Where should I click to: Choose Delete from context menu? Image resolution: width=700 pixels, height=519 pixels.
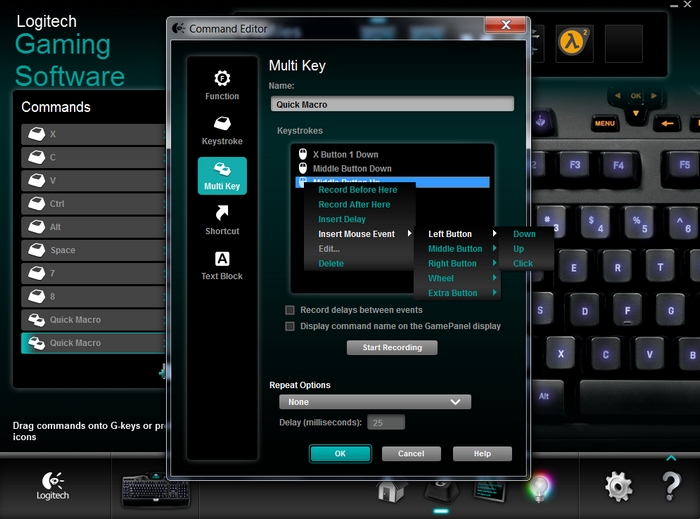tap(331, 263)
